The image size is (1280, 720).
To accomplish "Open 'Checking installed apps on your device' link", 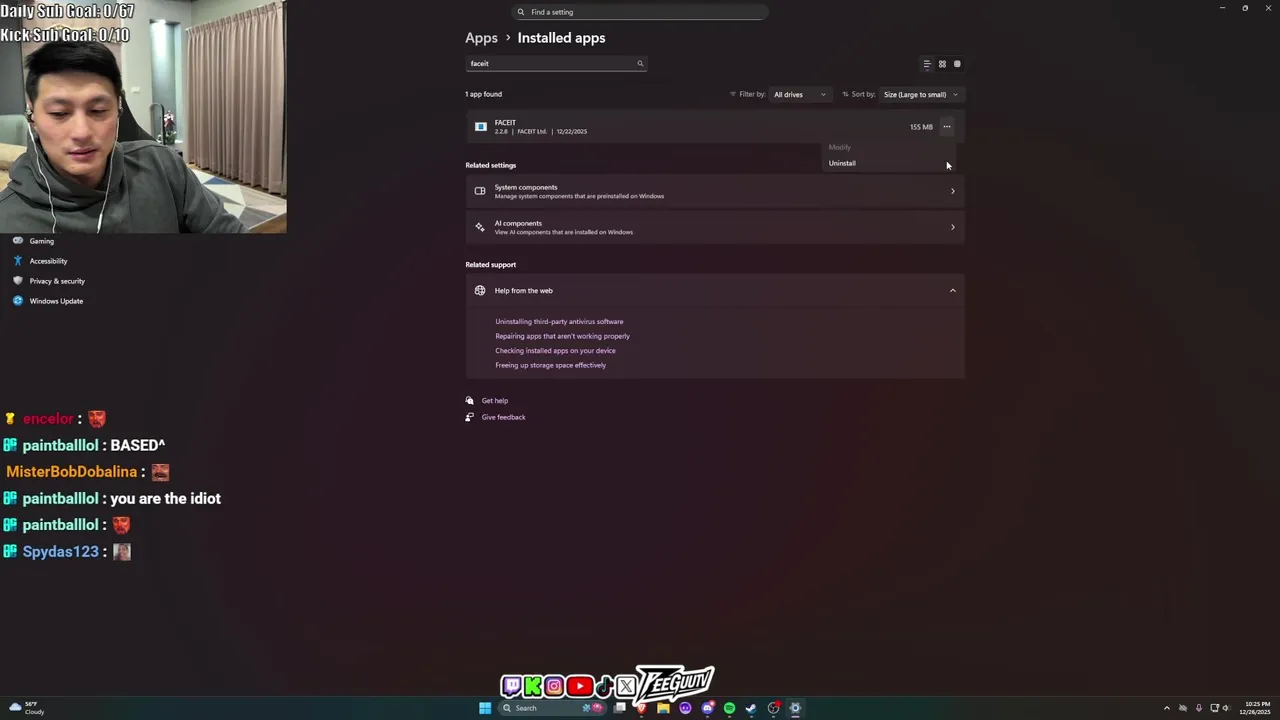I will coord(555,351).
